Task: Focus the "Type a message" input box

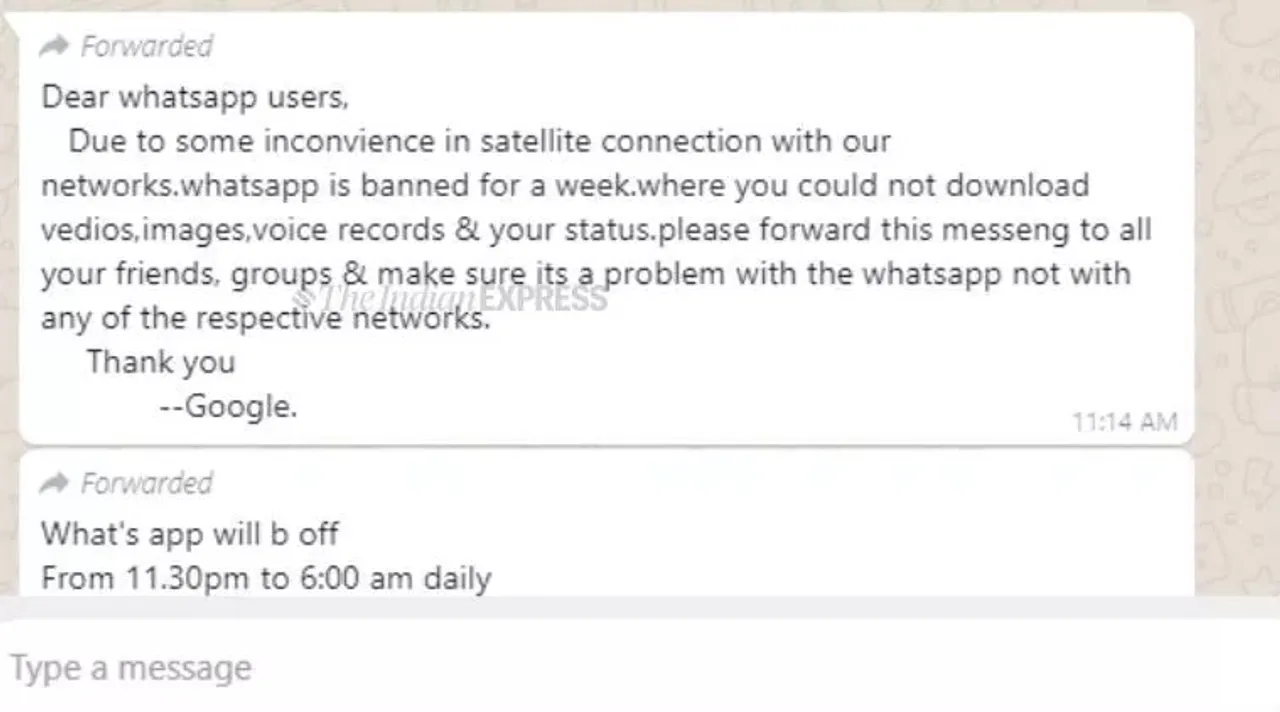Action: point(640,667)
